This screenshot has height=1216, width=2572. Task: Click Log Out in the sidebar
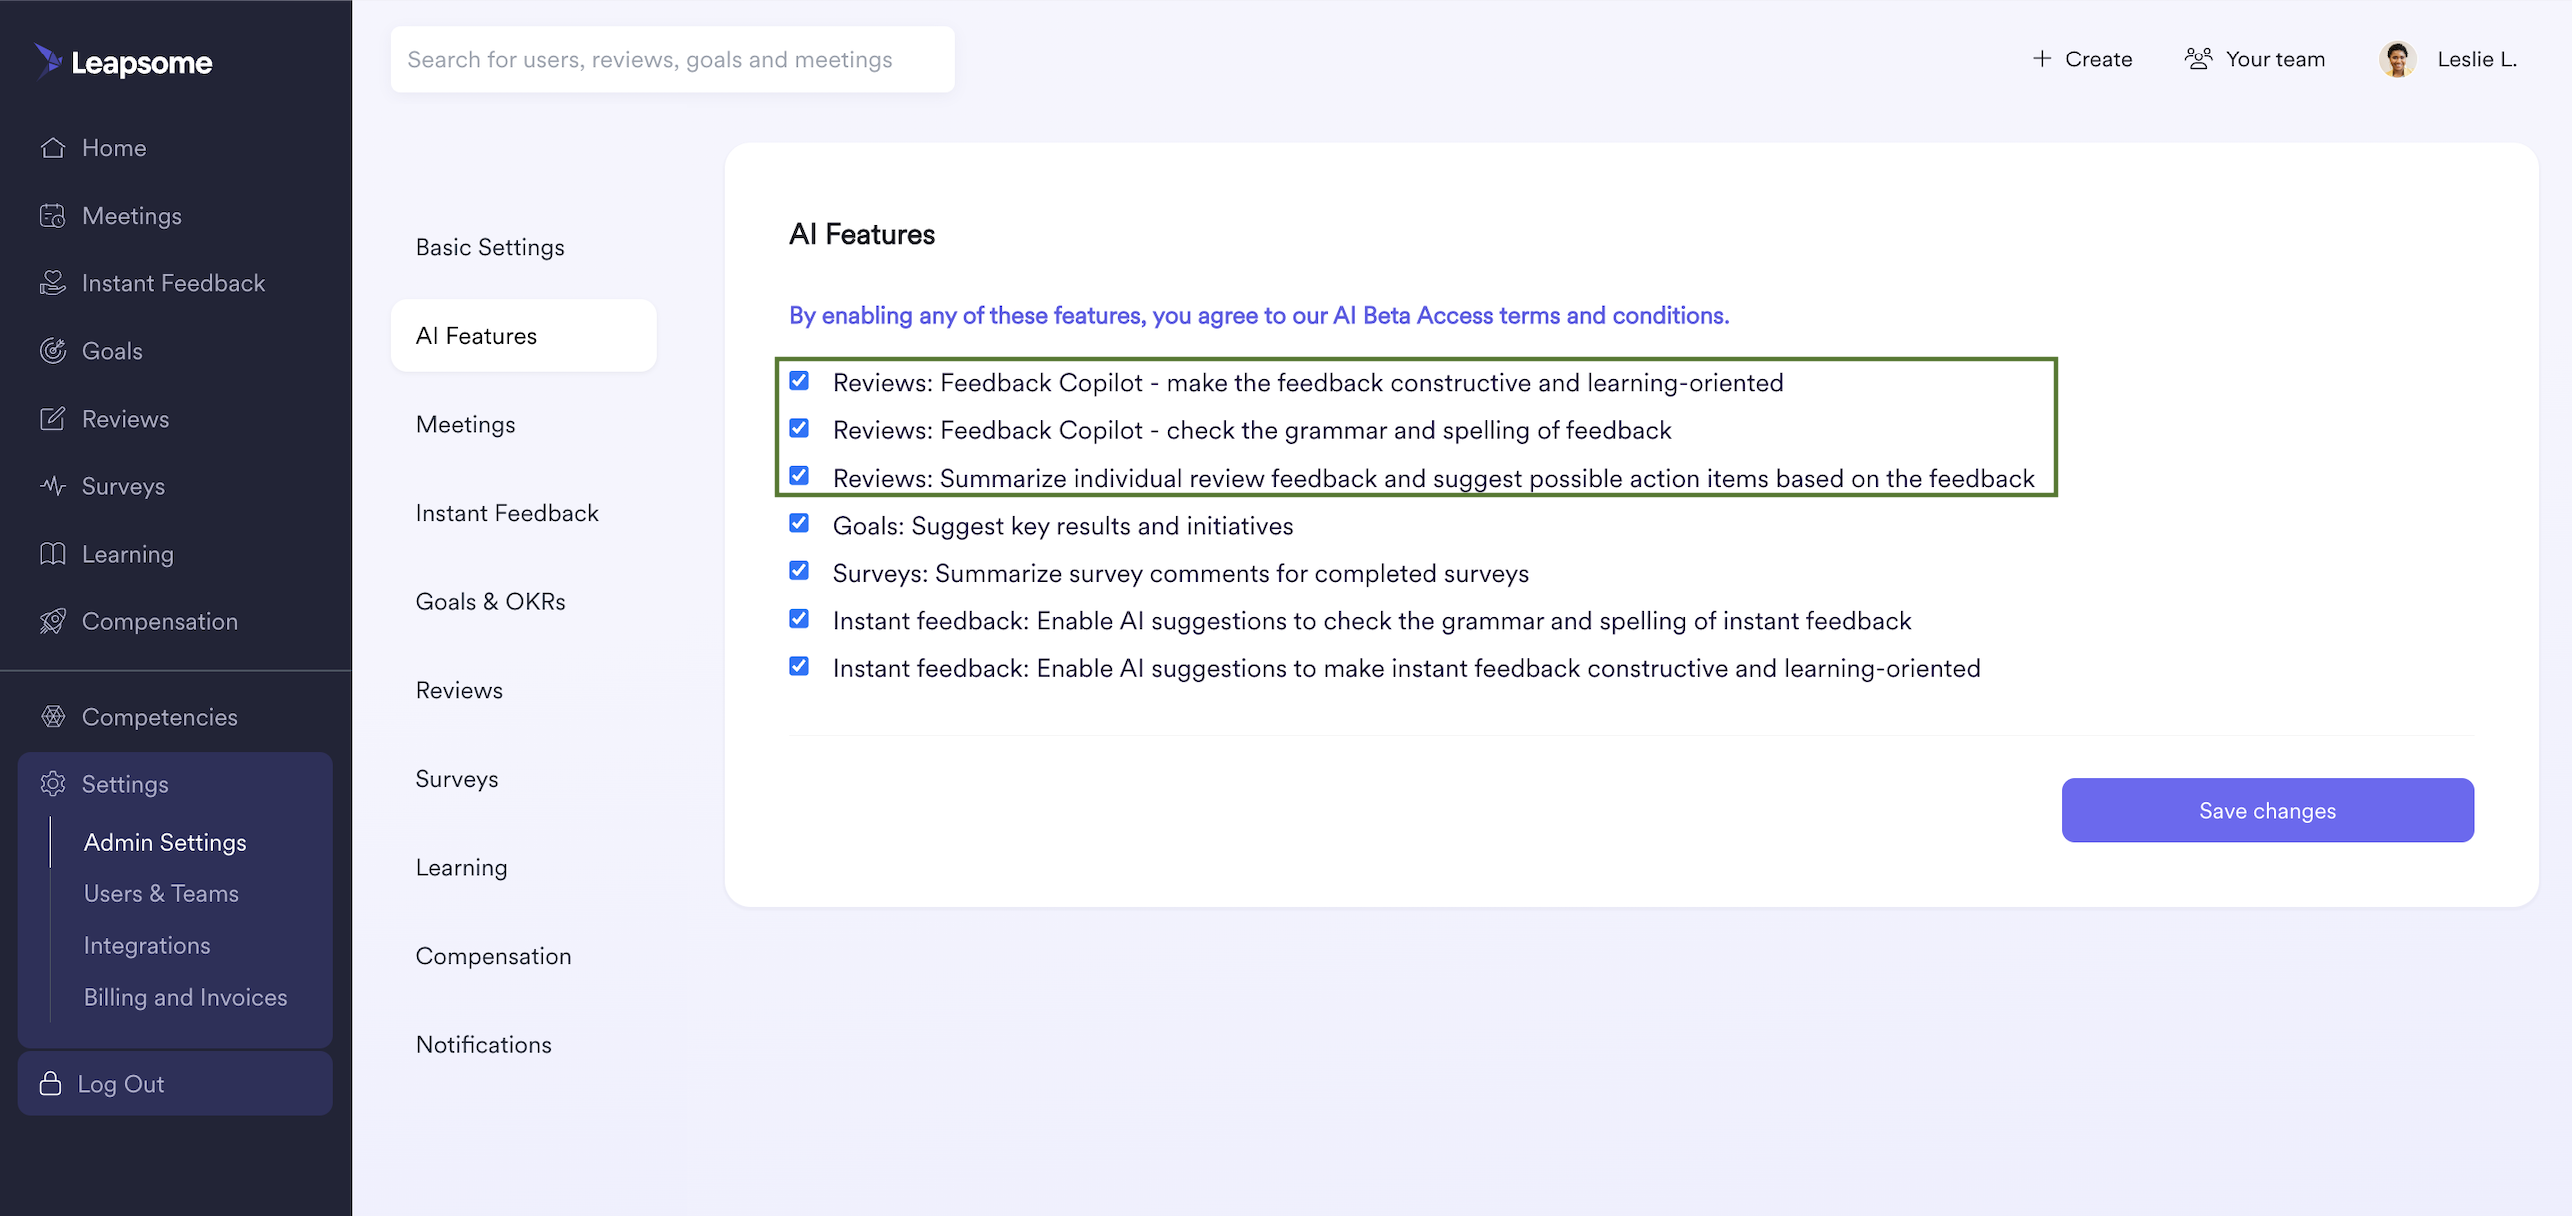[175, 1084]
